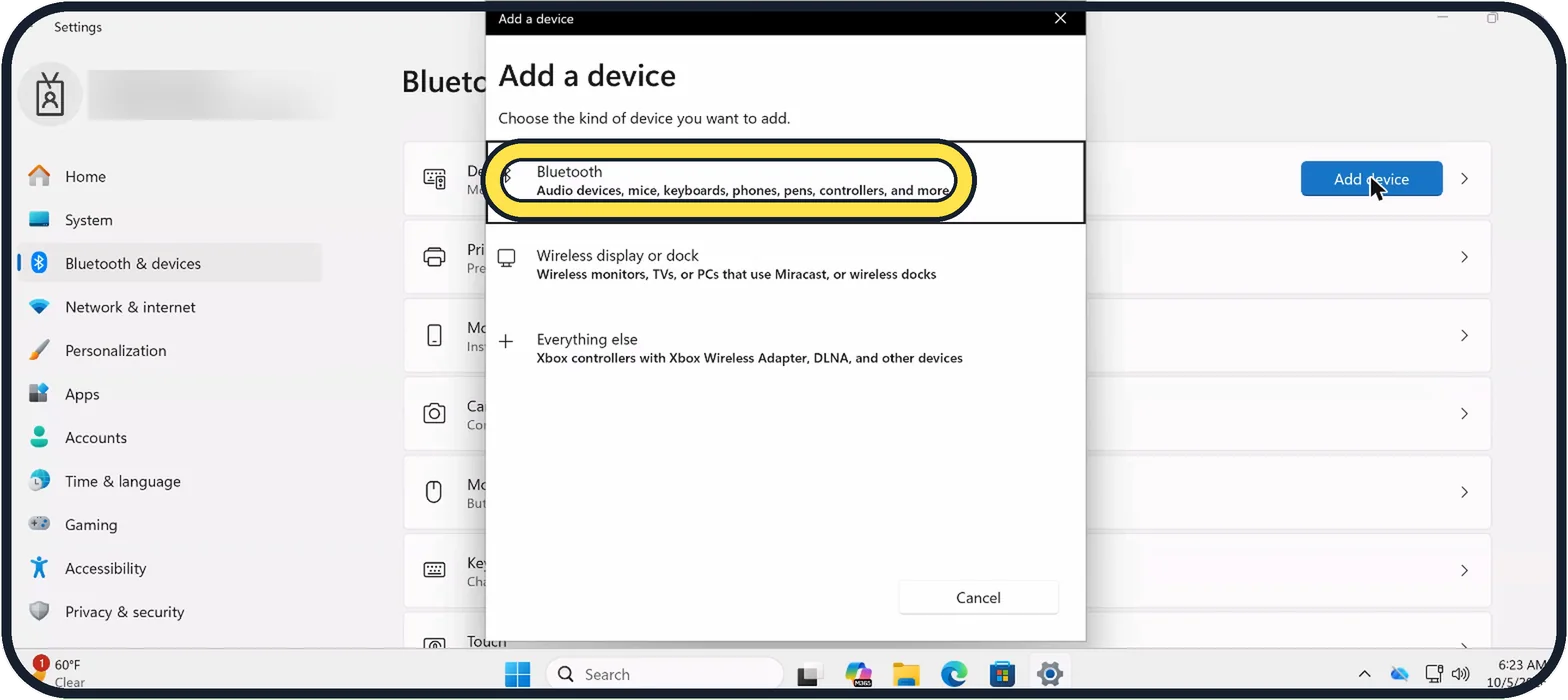This screenshot has width=1568, height=700.
Task: Open System settings page
Action: tap(170, 220)
